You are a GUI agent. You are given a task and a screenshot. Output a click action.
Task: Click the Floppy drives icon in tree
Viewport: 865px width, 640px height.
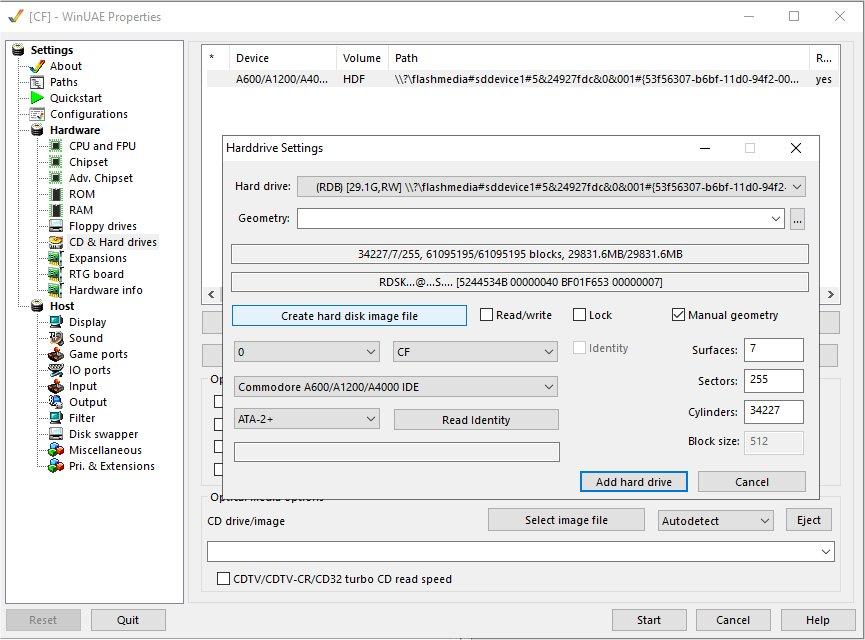click(56, 226)
